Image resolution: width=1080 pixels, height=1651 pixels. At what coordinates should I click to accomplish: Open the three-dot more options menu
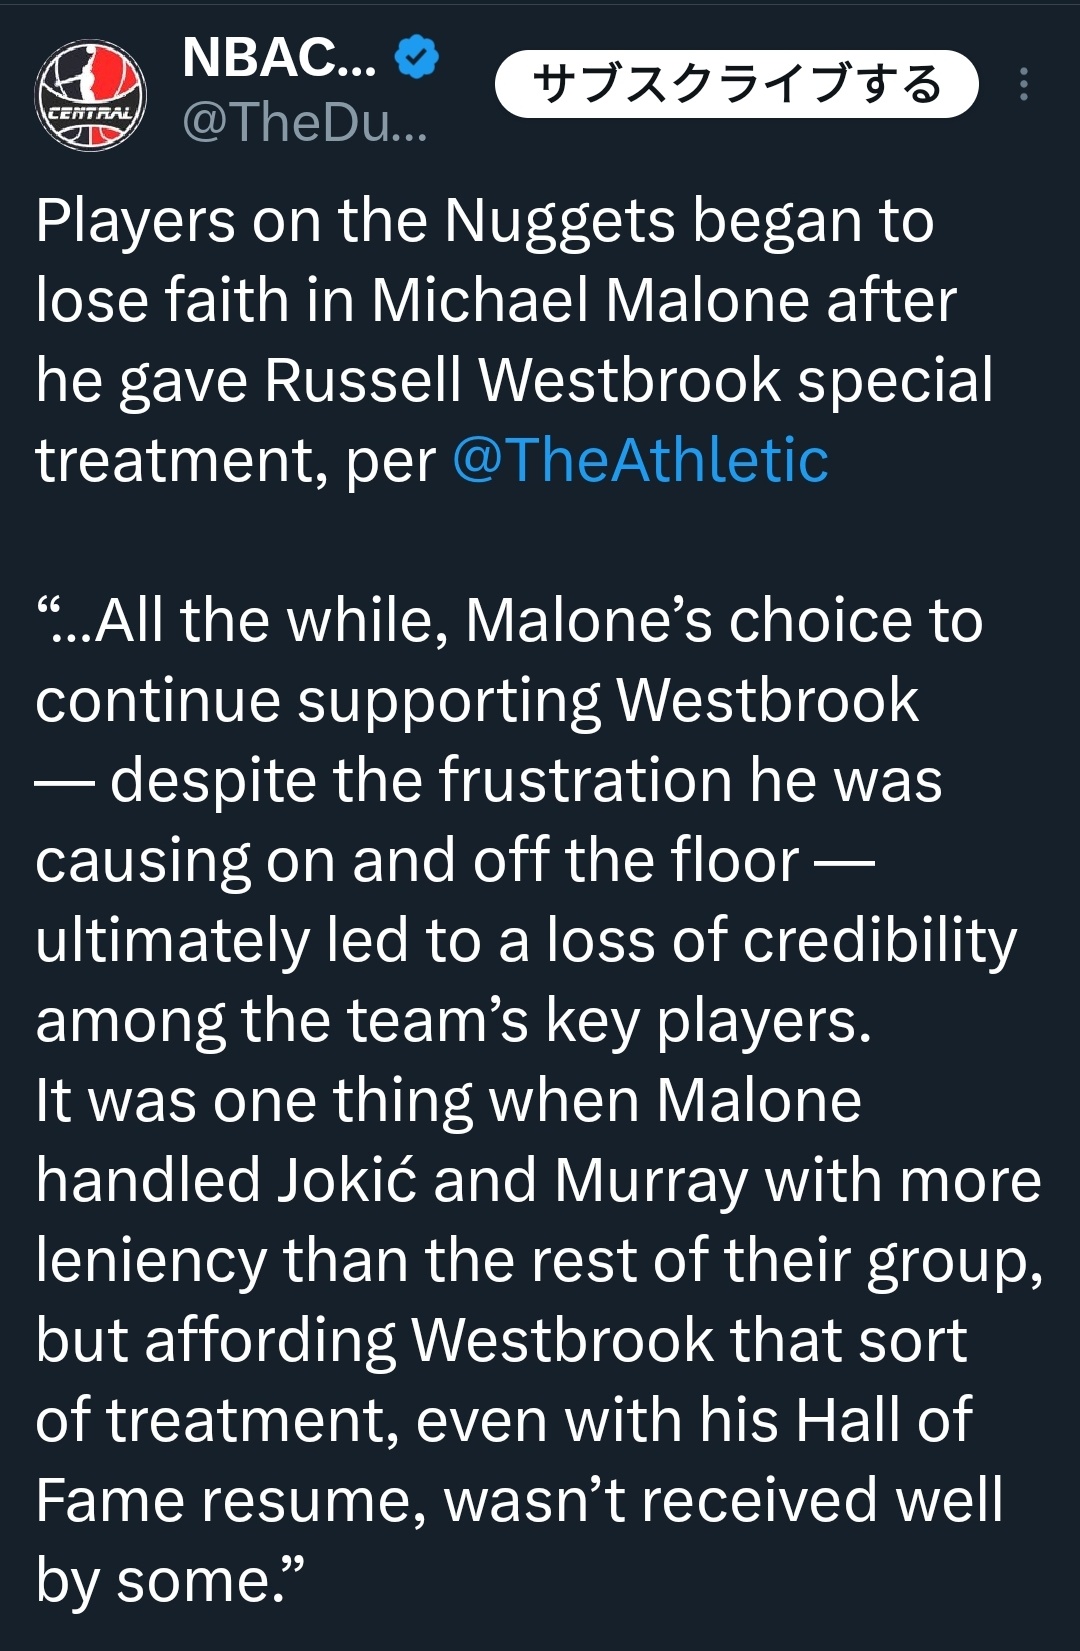click(x=1023, y=84)
